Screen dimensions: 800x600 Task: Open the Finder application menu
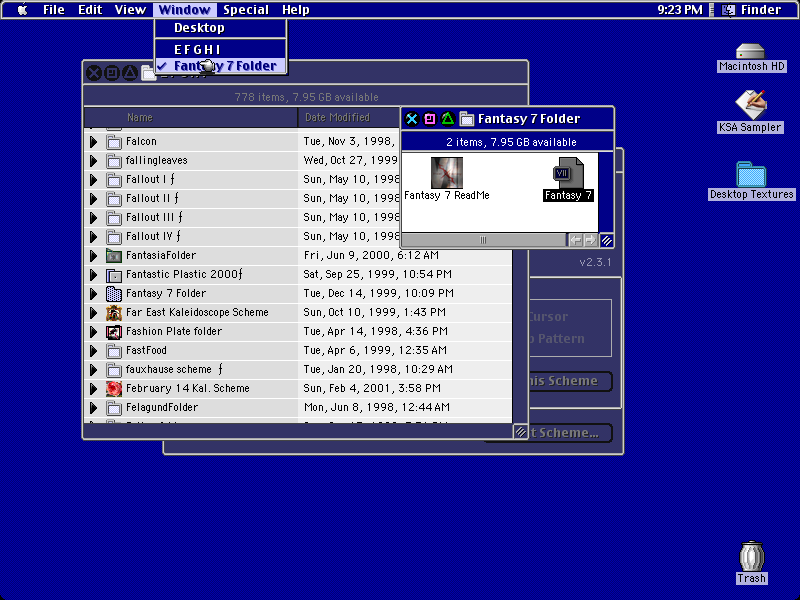point(752,10)
